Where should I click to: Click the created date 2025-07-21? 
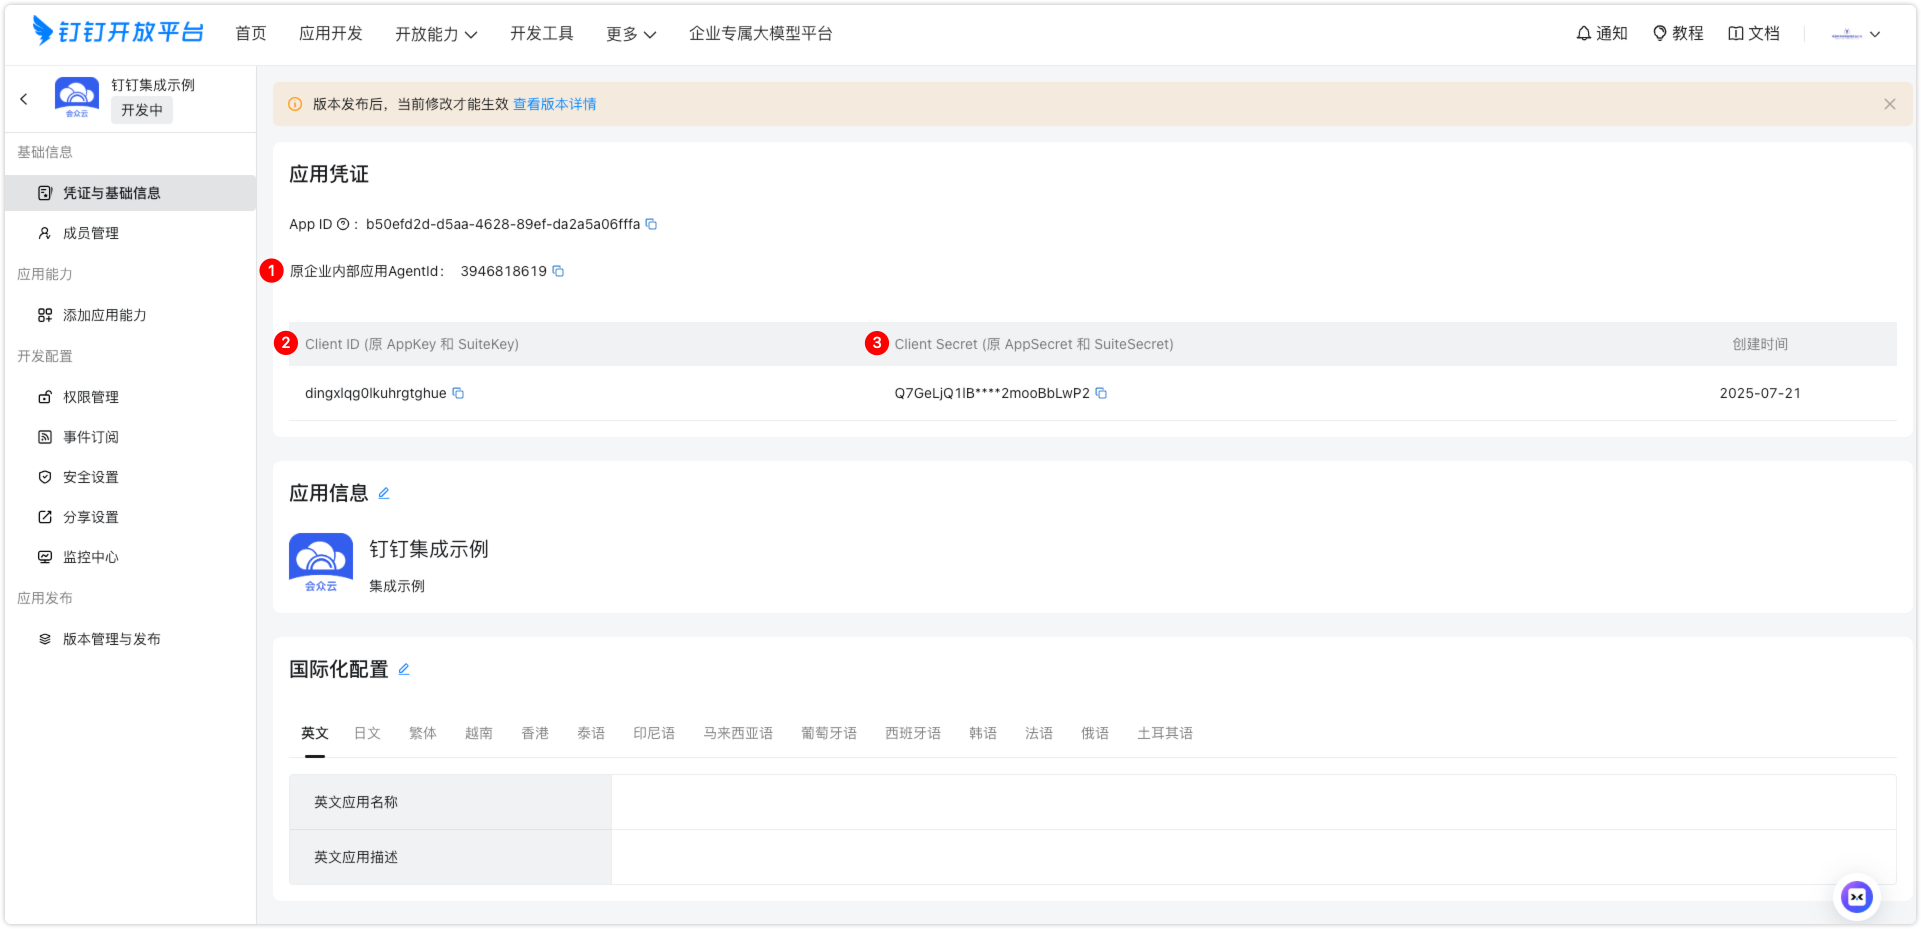pyautogui.click(x=1760, y=393)
